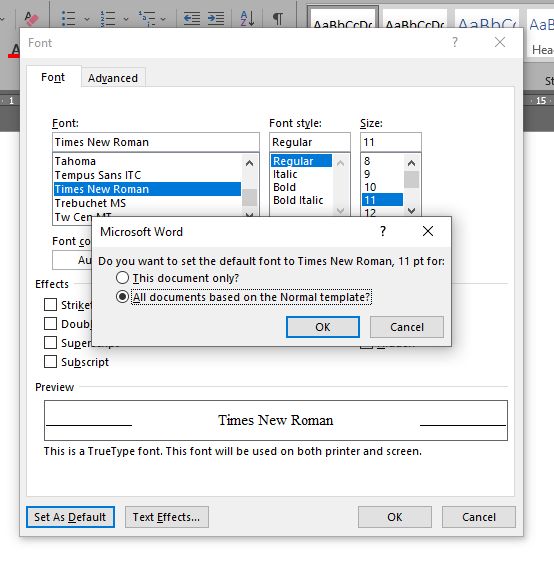
Task: Select size 11 in Size list
Action: [x=382, y=200]
